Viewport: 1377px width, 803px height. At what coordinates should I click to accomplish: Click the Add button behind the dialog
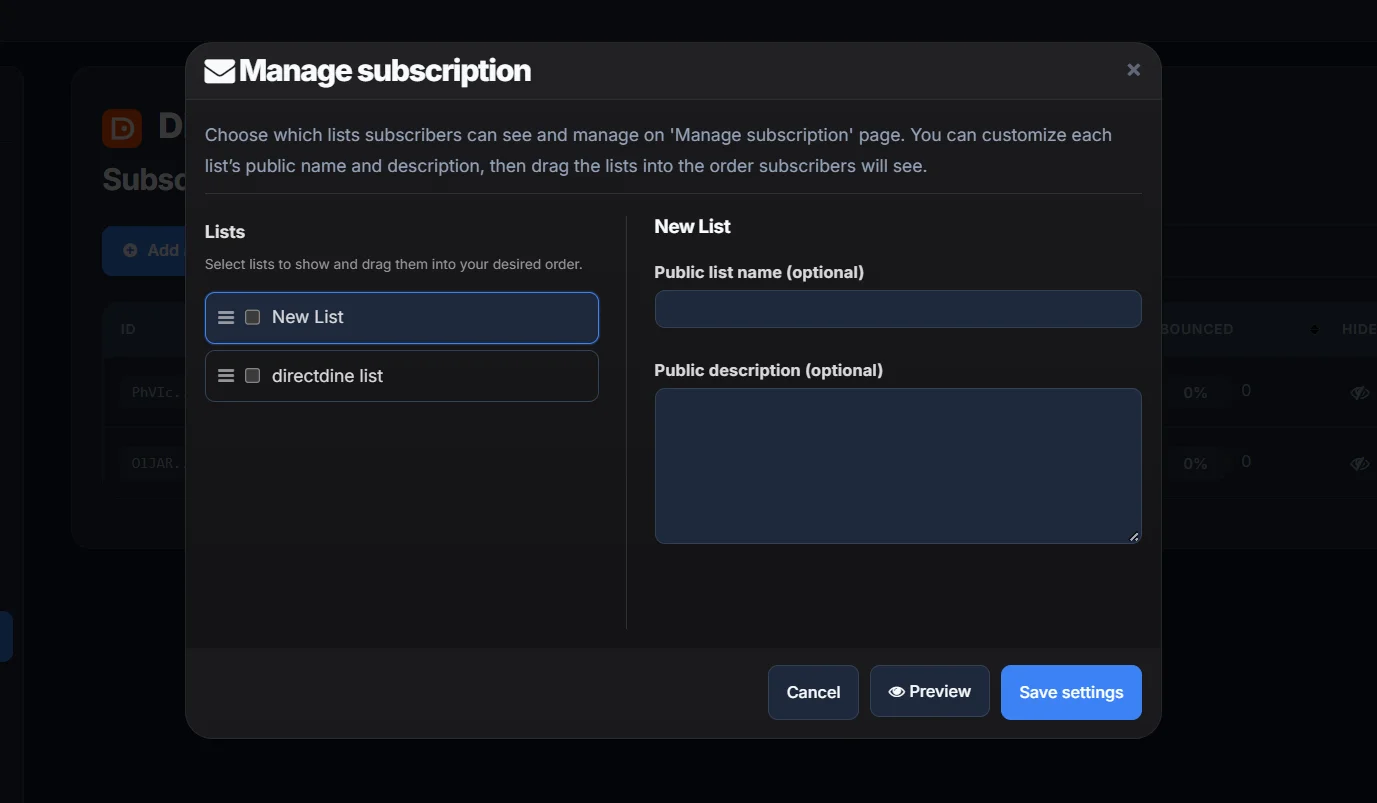[144, 250]
